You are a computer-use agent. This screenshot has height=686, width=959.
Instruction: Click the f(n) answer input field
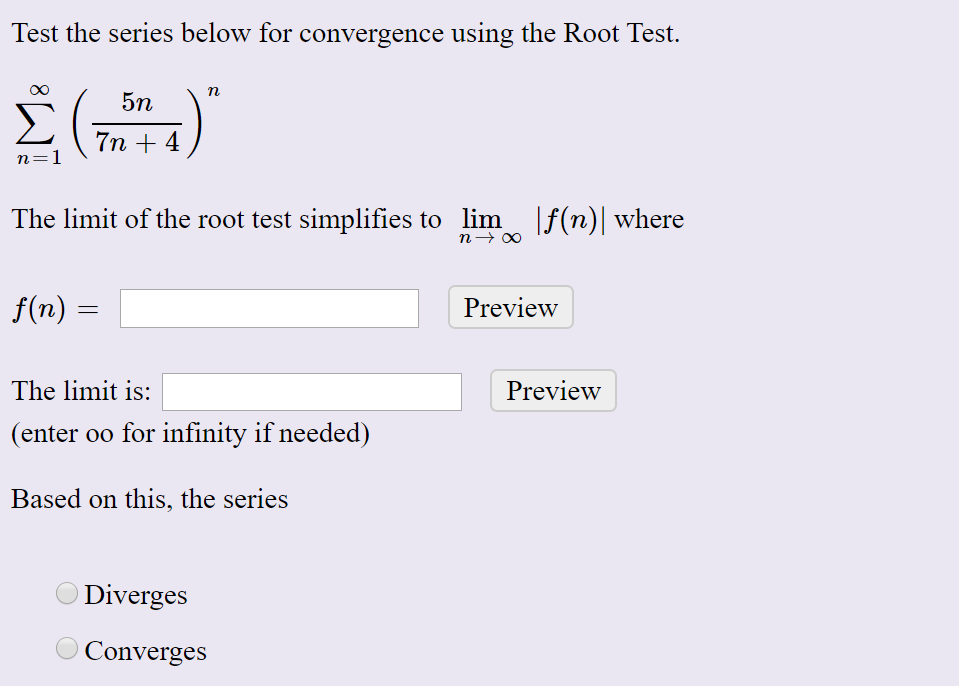click(x=268, y=308)
